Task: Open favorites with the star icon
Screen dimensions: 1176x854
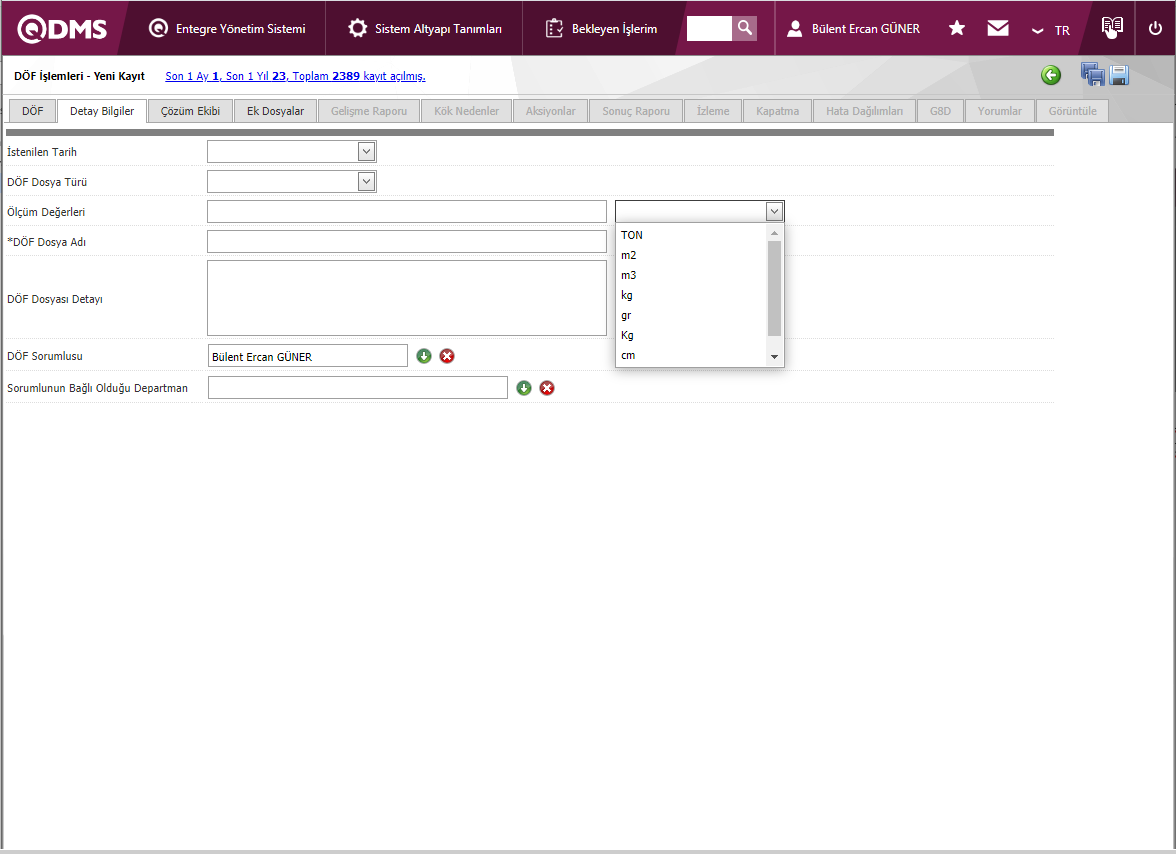Action: pyautogui.click(x=957, y=28)
